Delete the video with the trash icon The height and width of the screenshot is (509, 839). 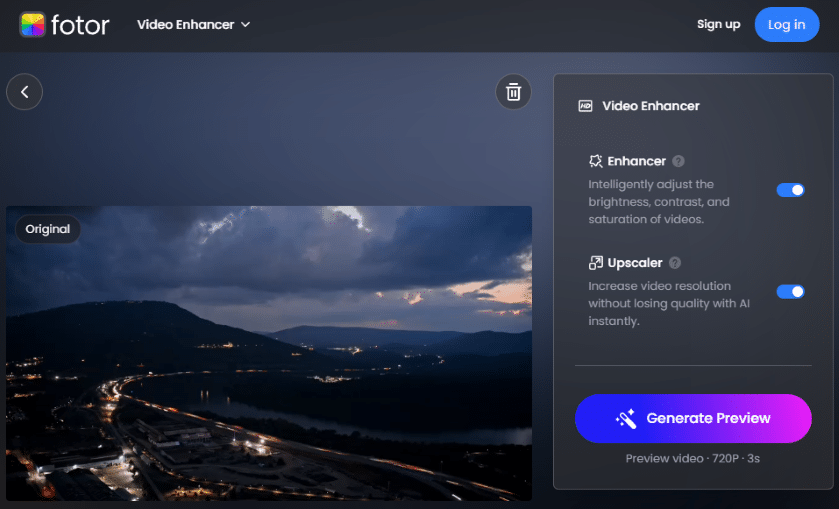pos(513,92)
